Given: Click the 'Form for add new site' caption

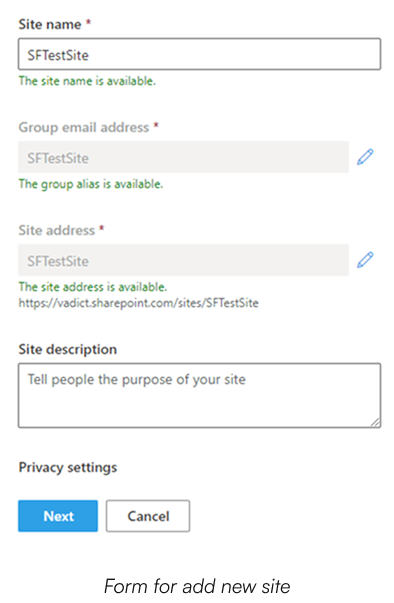Looking at the screenshot, I should (x=197, y=587).
